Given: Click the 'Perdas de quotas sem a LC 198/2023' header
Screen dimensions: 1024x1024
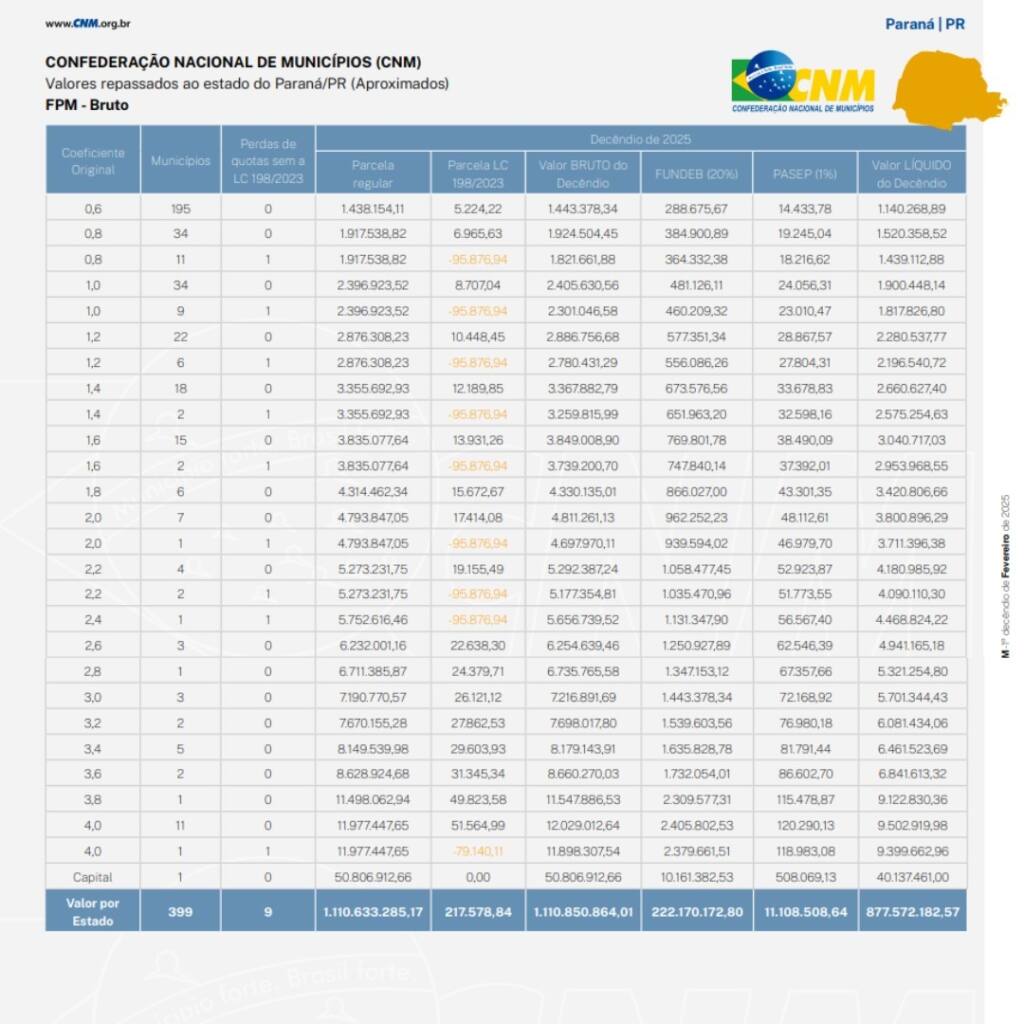Looking at the screenshot, I should (x=268, y=161).
